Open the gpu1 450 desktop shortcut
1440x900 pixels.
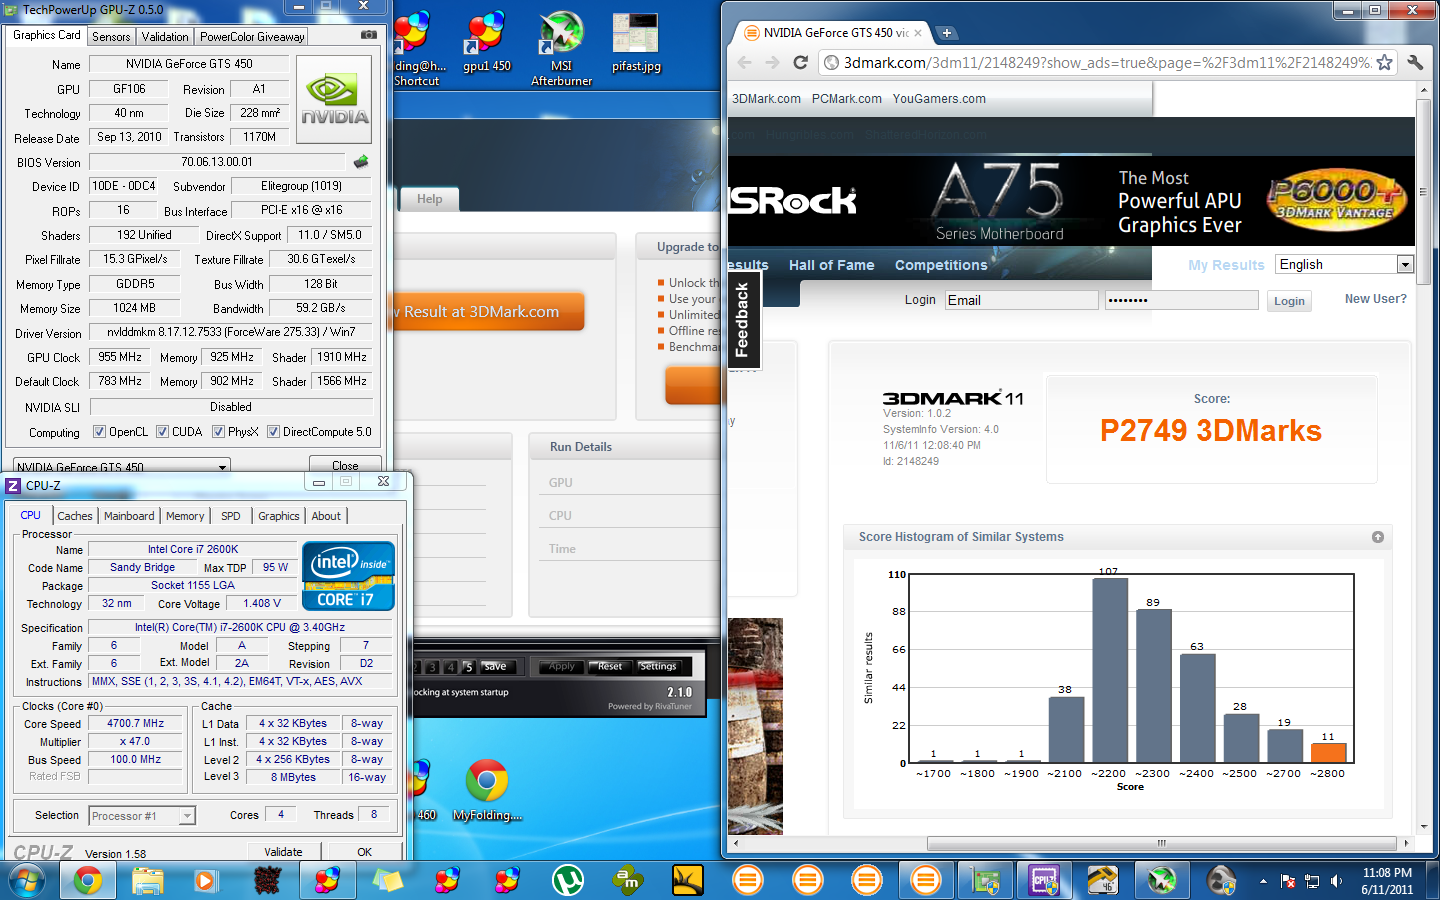[486, 43]
